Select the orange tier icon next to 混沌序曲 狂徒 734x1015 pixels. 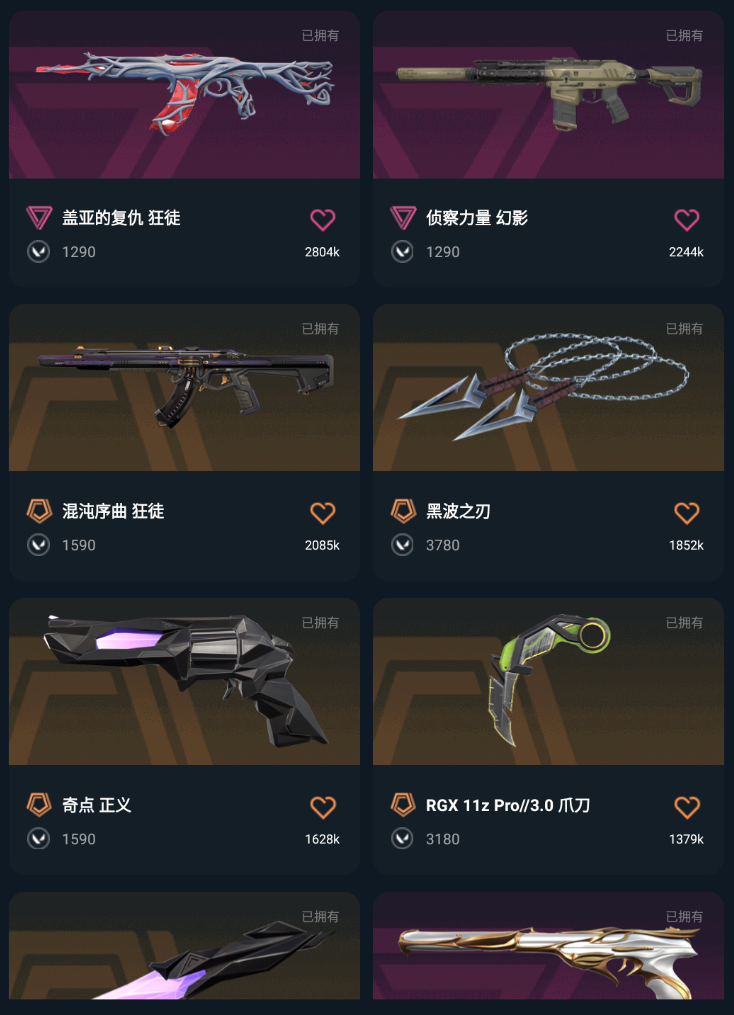[x=39, y=511]
